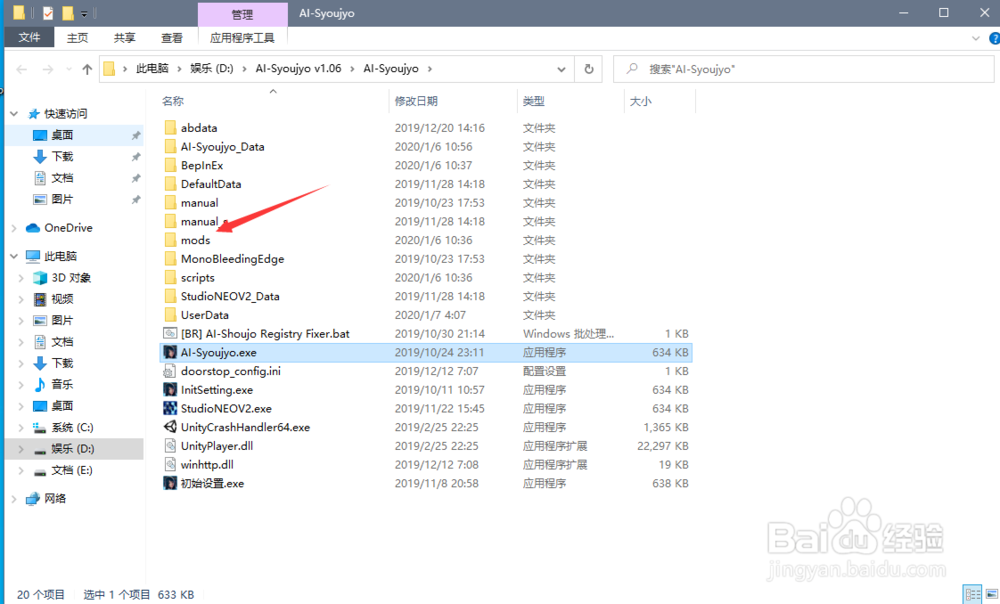
Task: Switch to the 共享 ribbon tab
Action: [x=124, y=38]
